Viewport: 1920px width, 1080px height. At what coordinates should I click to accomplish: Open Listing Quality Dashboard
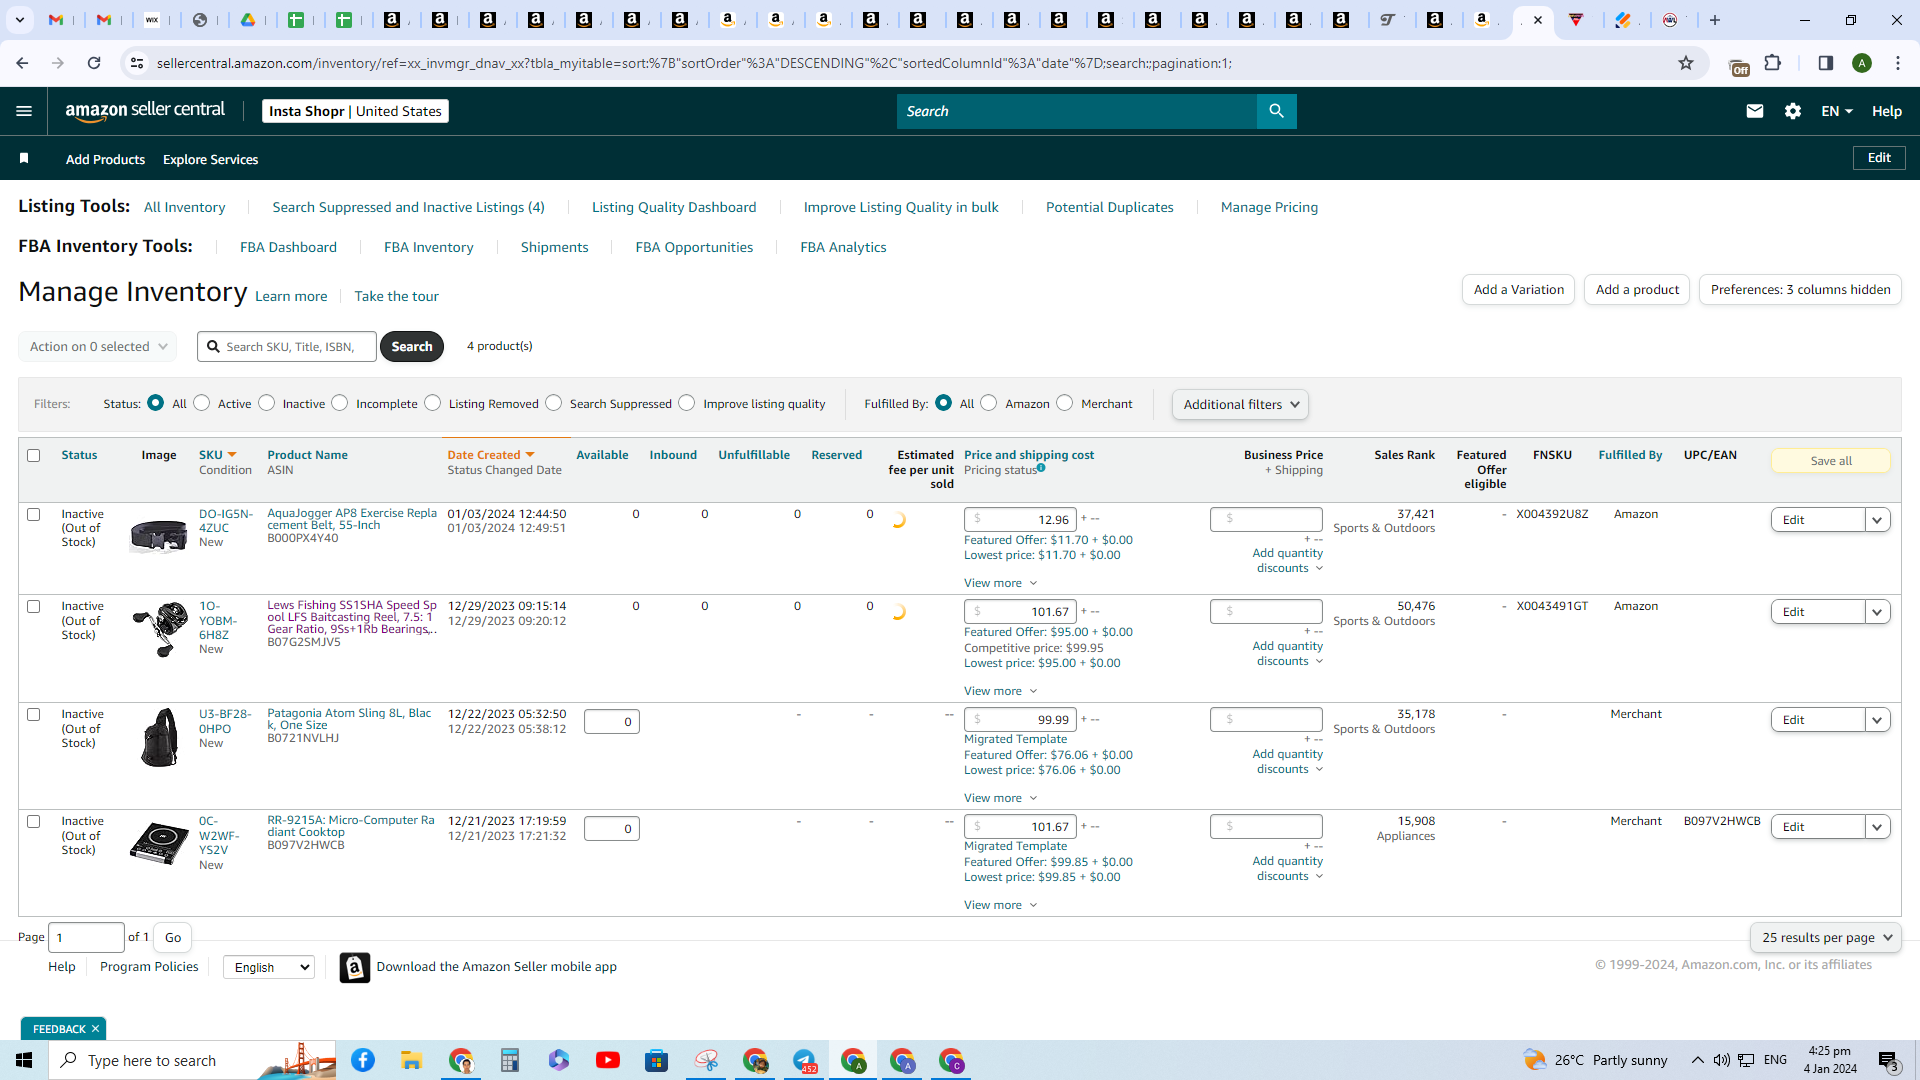point(674,207)
